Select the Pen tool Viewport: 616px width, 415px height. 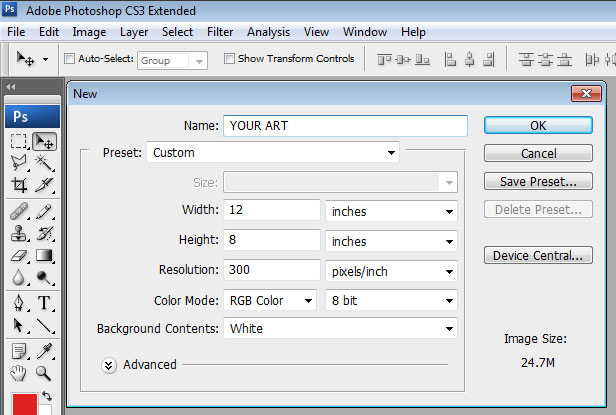(18, 303)
